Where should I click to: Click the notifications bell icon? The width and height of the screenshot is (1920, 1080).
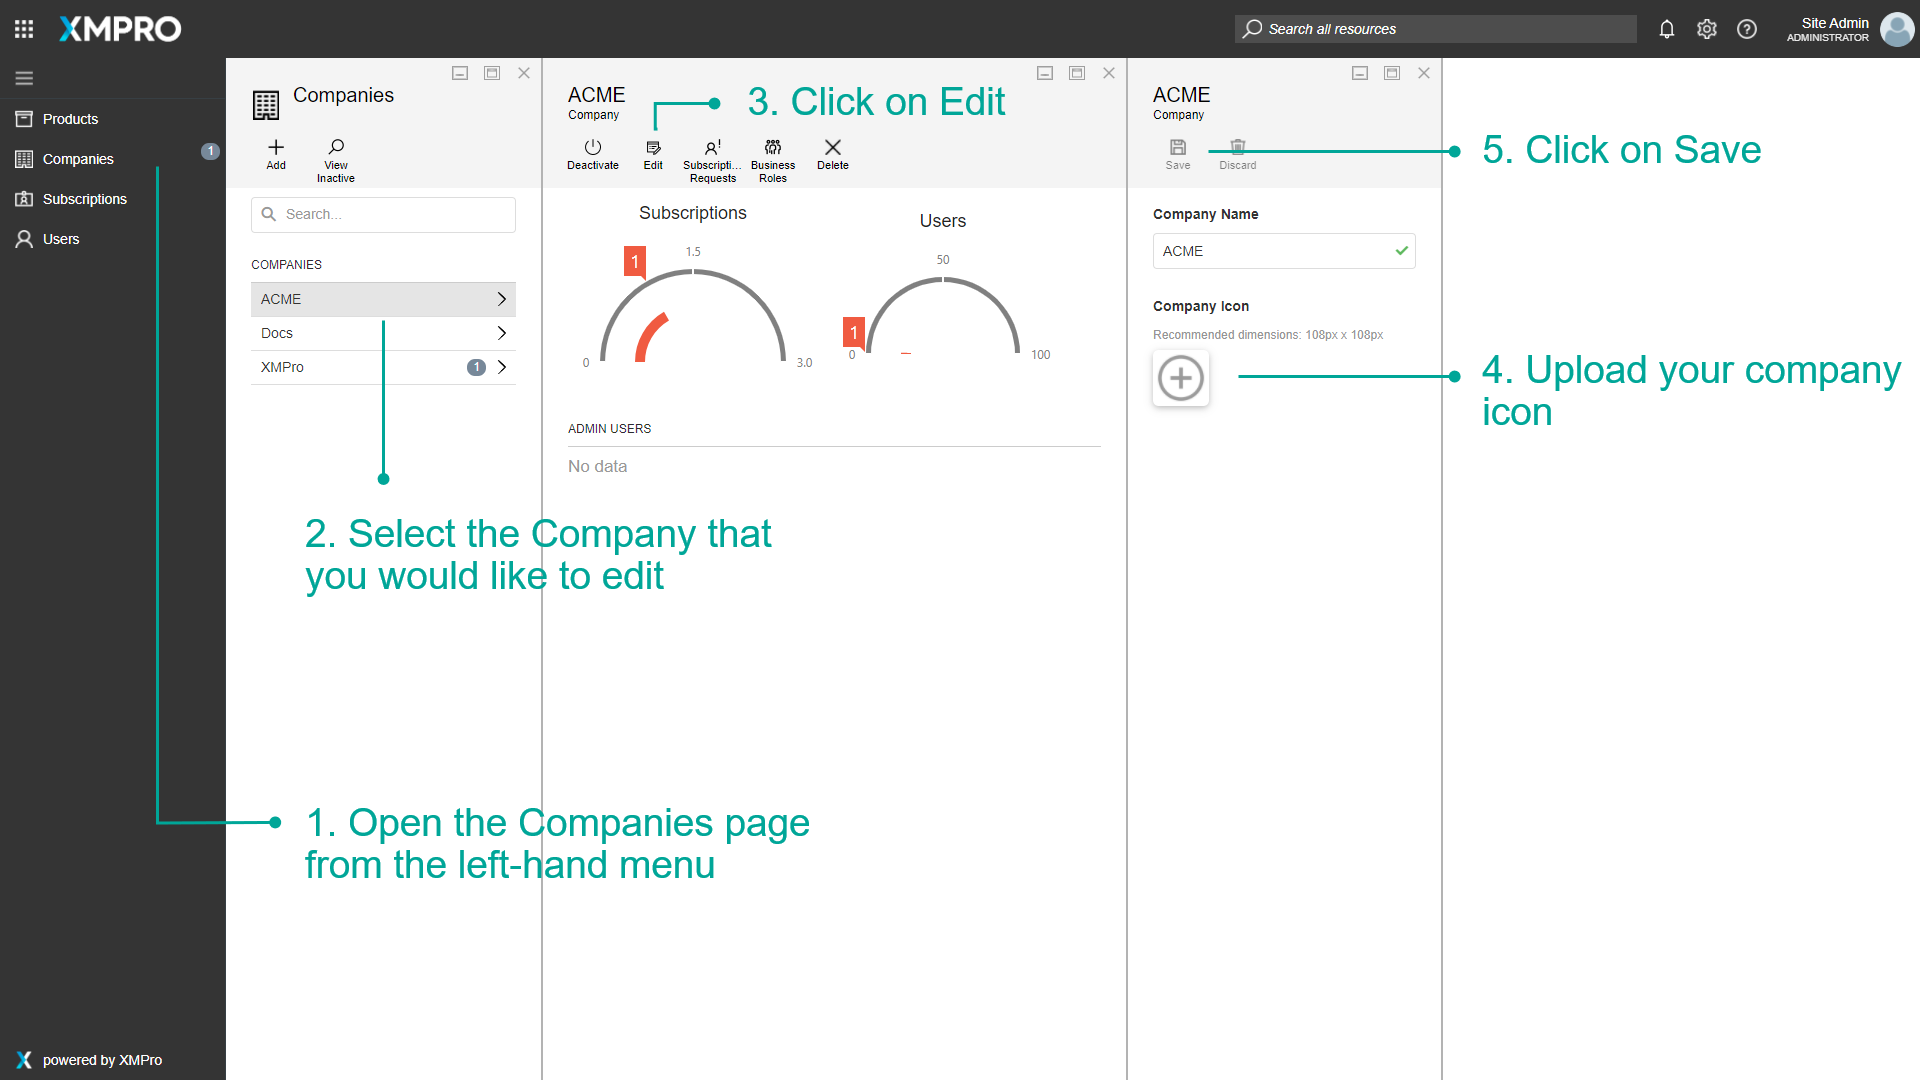[x=1666, y=29]
